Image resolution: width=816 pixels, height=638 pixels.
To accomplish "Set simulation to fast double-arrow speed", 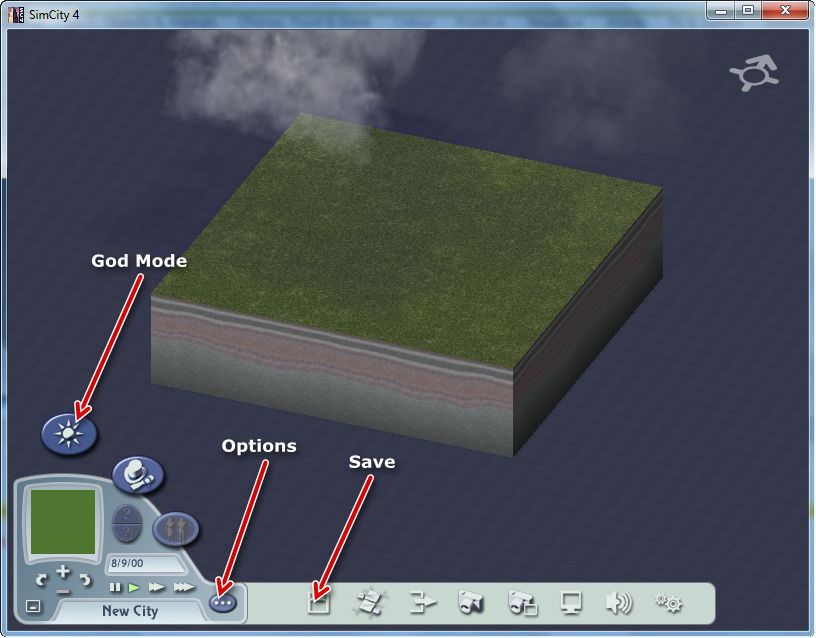I will (x=157, y=588).
